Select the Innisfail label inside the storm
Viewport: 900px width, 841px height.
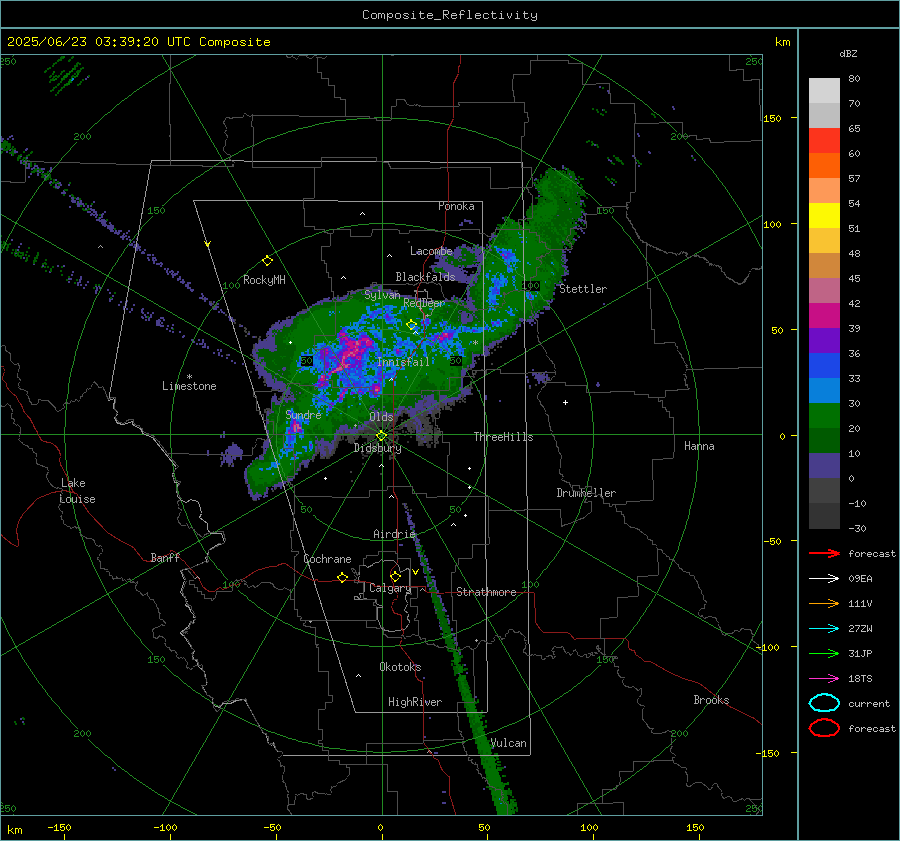point(403,362)
